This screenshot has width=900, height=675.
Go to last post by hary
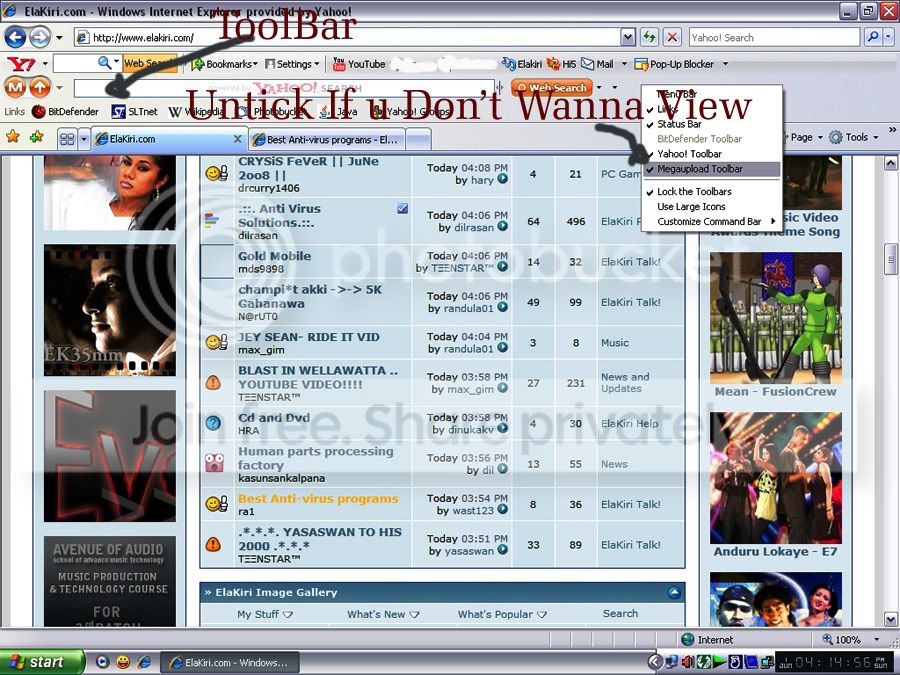point(502,180)
